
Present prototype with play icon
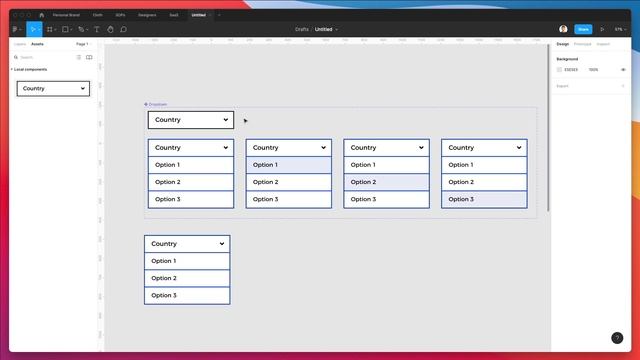pyautogui.click(x=602, y=29)
